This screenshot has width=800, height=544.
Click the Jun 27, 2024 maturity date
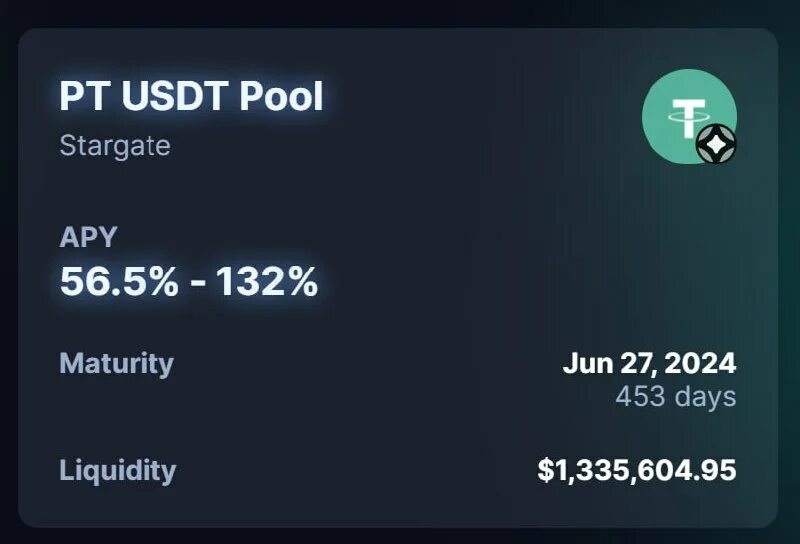tap(649, 363)
